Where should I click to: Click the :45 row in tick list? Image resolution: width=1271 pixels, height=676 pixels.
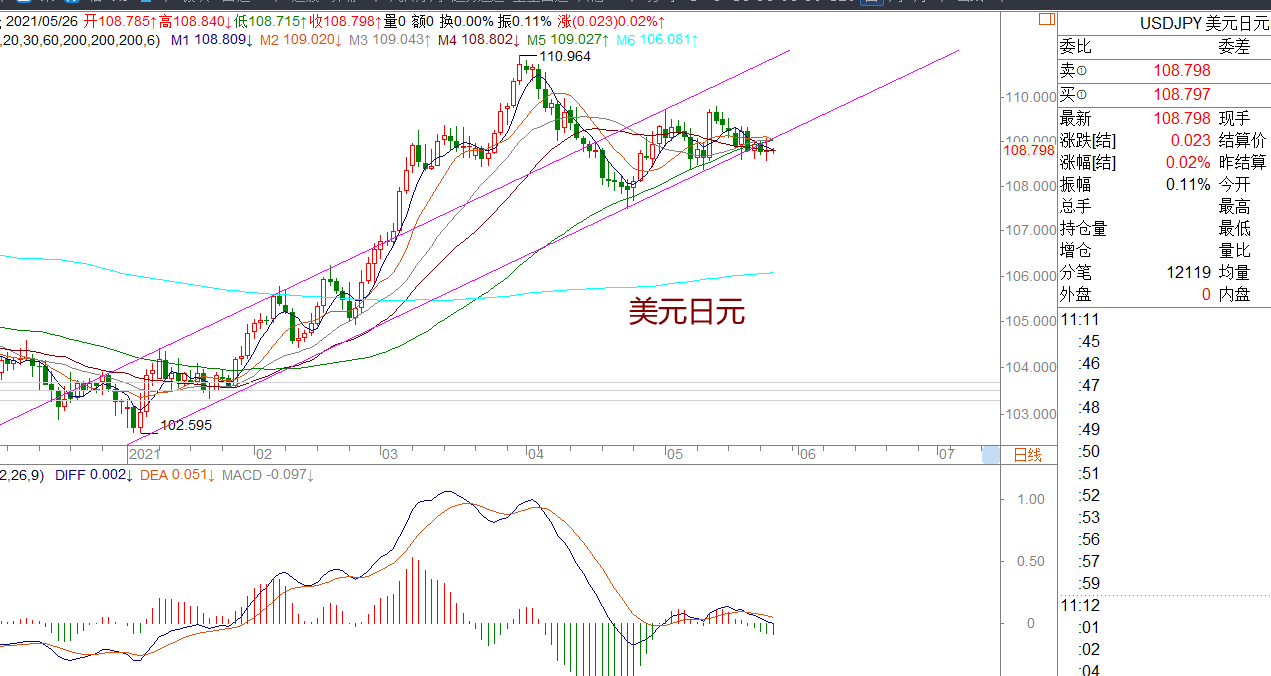coord(1089,342)
